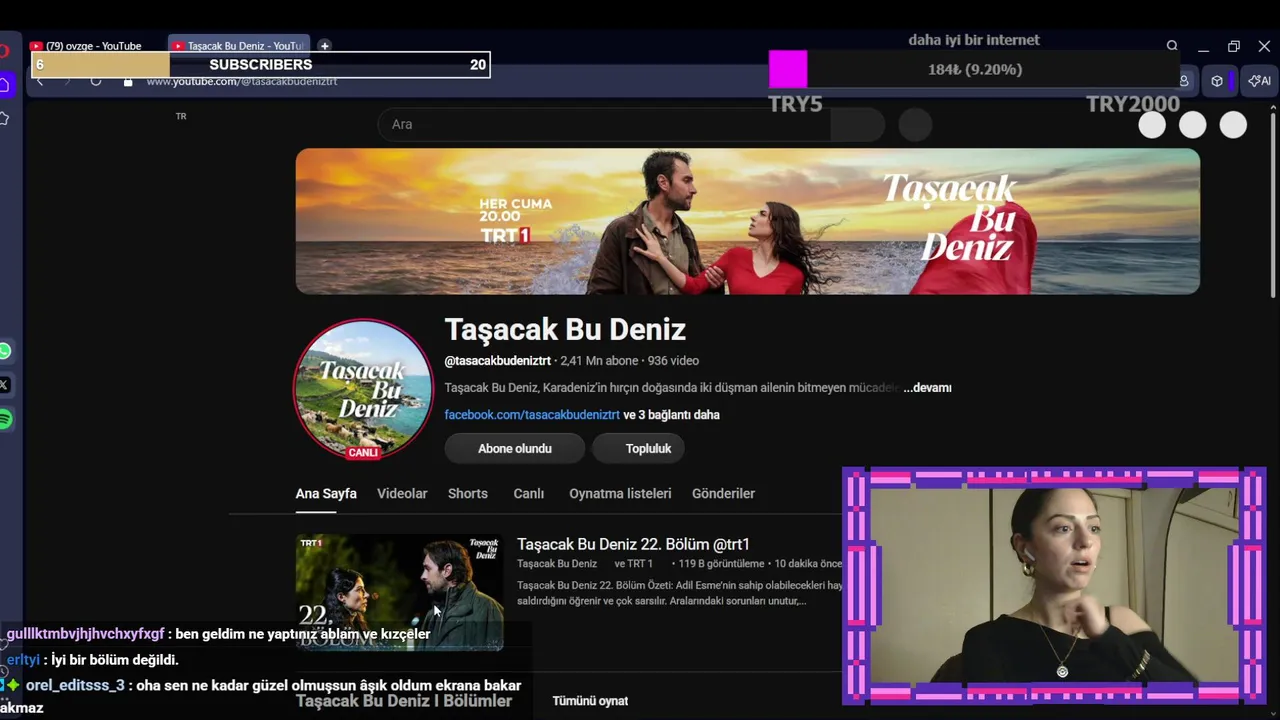Click 've 3 bağlantı daha' links text
Screen dimensions: 1280x720
(671, 415)
